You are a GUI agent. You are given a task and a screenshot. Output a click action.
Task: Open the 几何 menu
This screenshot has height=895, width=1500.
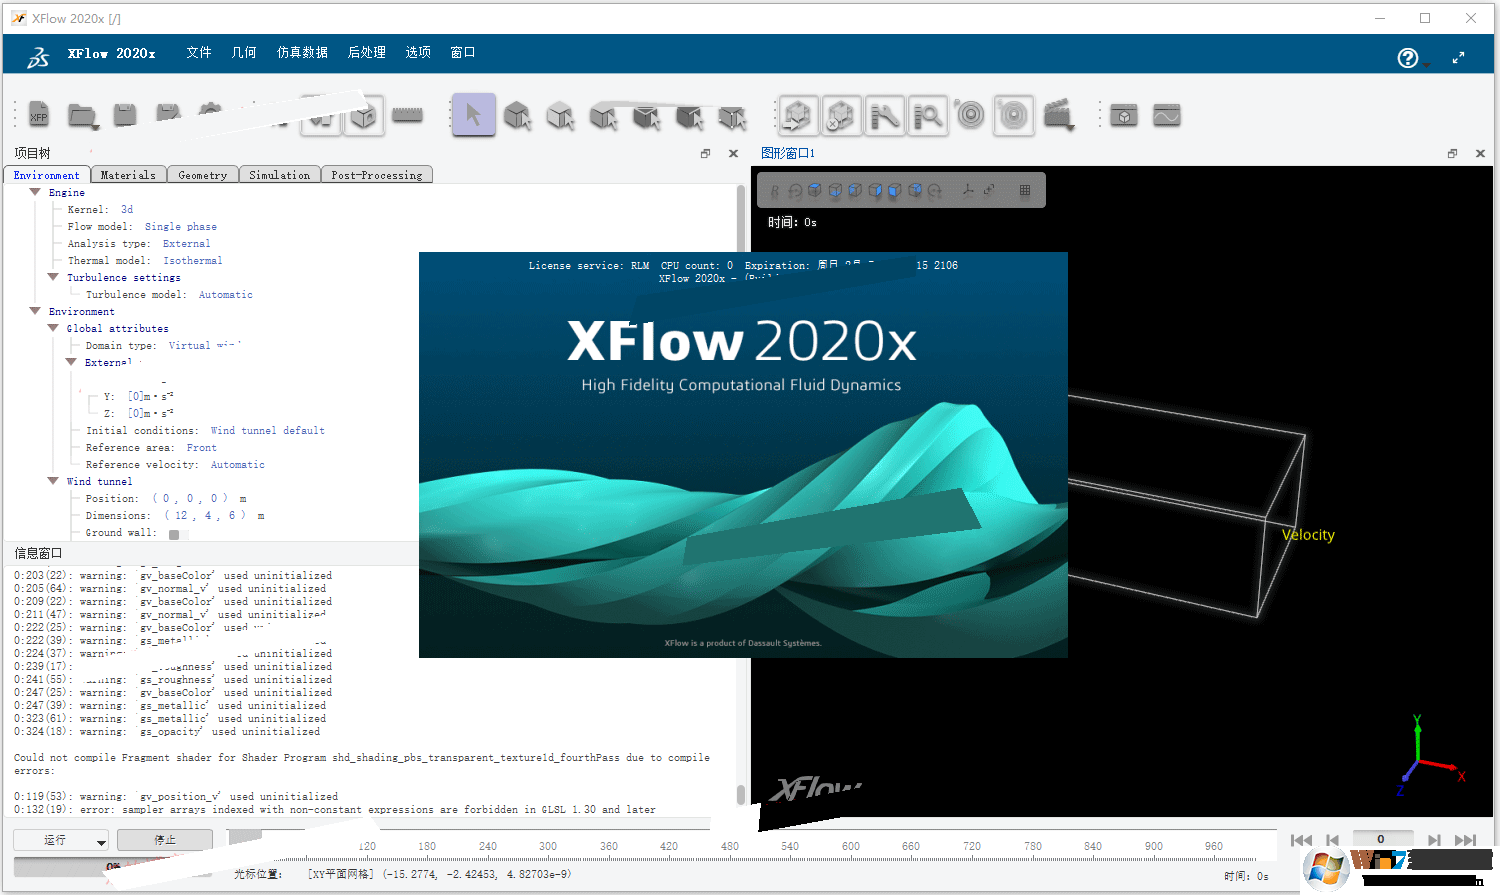tap(244, 52)
